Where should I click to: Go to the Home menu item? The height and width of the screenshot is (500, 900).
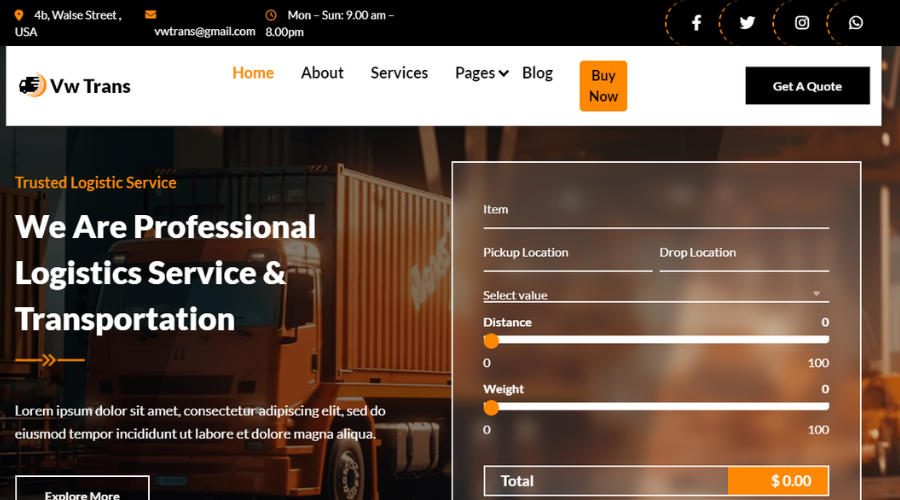(253, 73)
